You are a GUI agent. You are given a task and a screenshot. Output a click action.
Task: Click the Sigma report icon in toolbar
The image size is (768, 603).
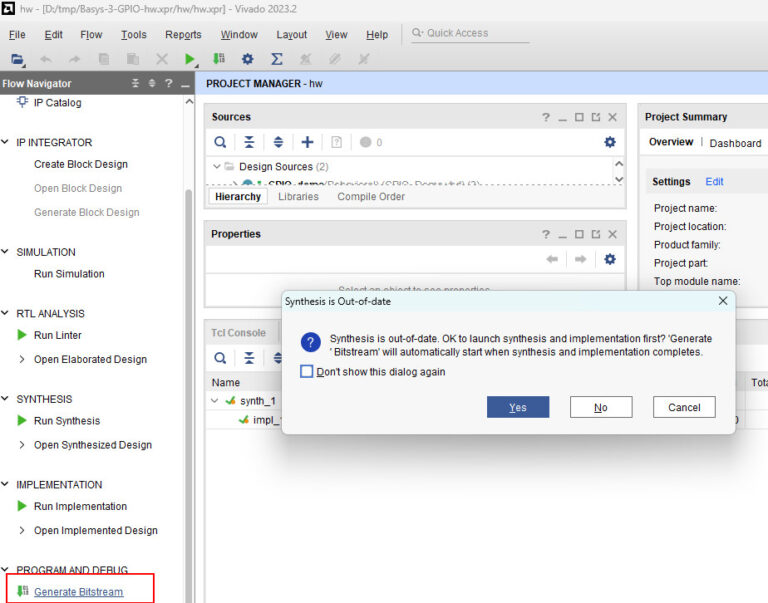(277, 59)
